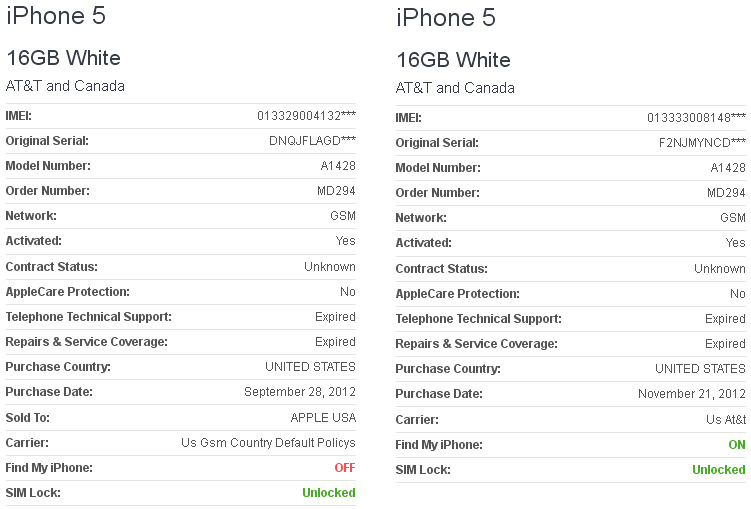Image resolution: width=751 pixels, height=509 pixels.
Task: Click the Purchase Date label beside November 21
Action: pyautogui.click(x=439, y=394)
